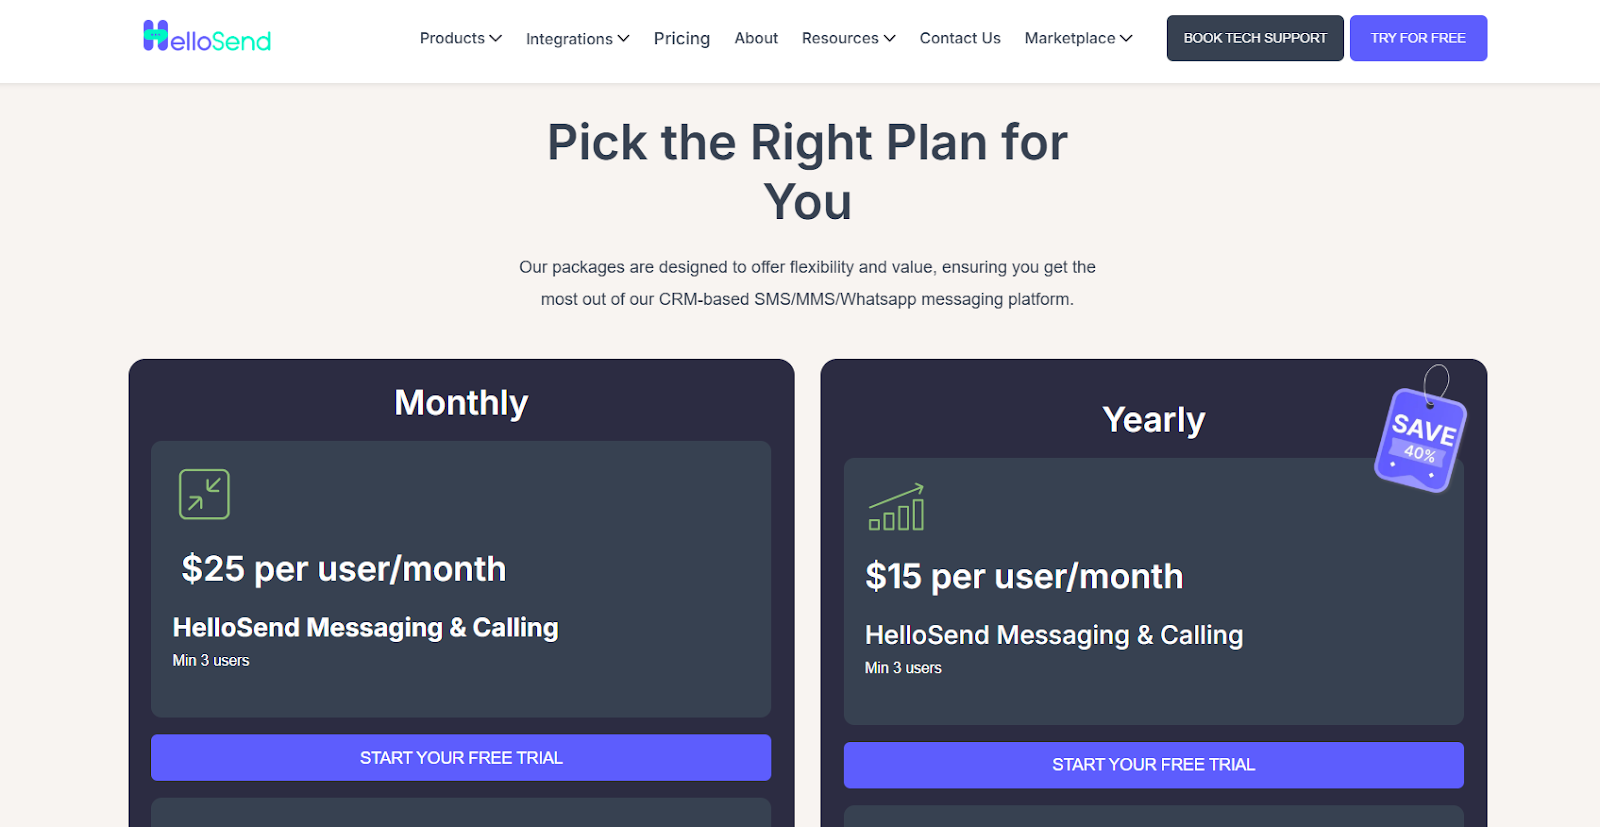Open the About page
The height and width of the screenshot is (827, 1600).
coord(755,38)
